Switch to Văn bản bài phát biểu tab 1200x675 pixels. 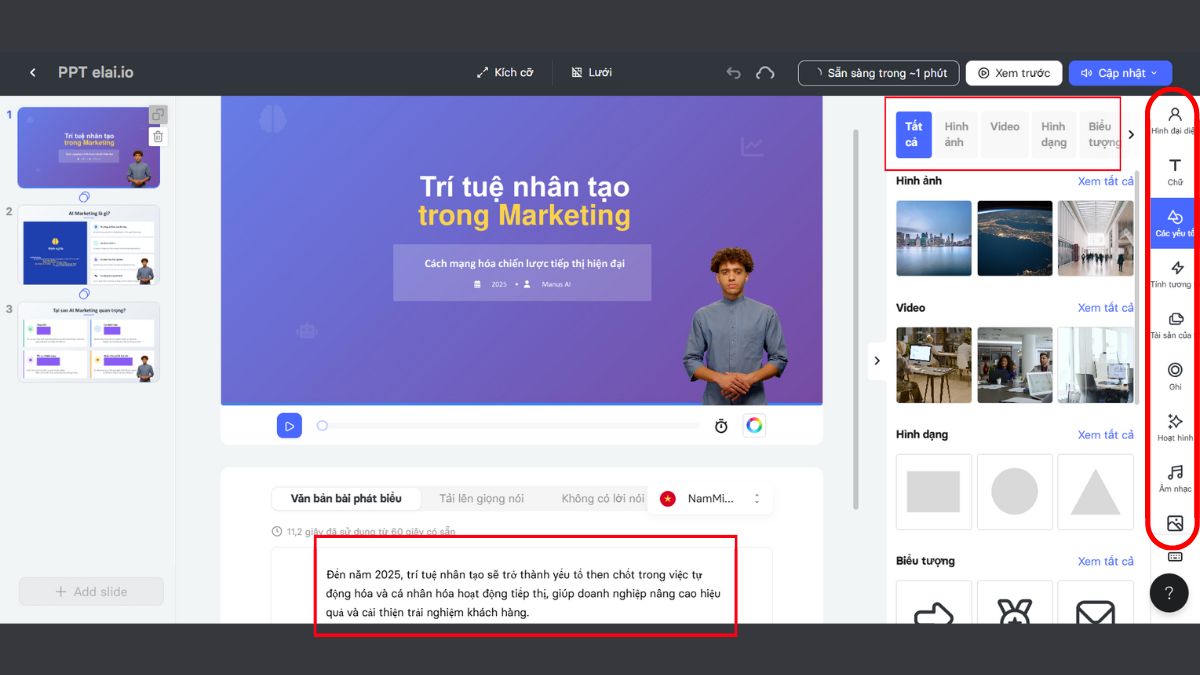[x=346, y=498]
